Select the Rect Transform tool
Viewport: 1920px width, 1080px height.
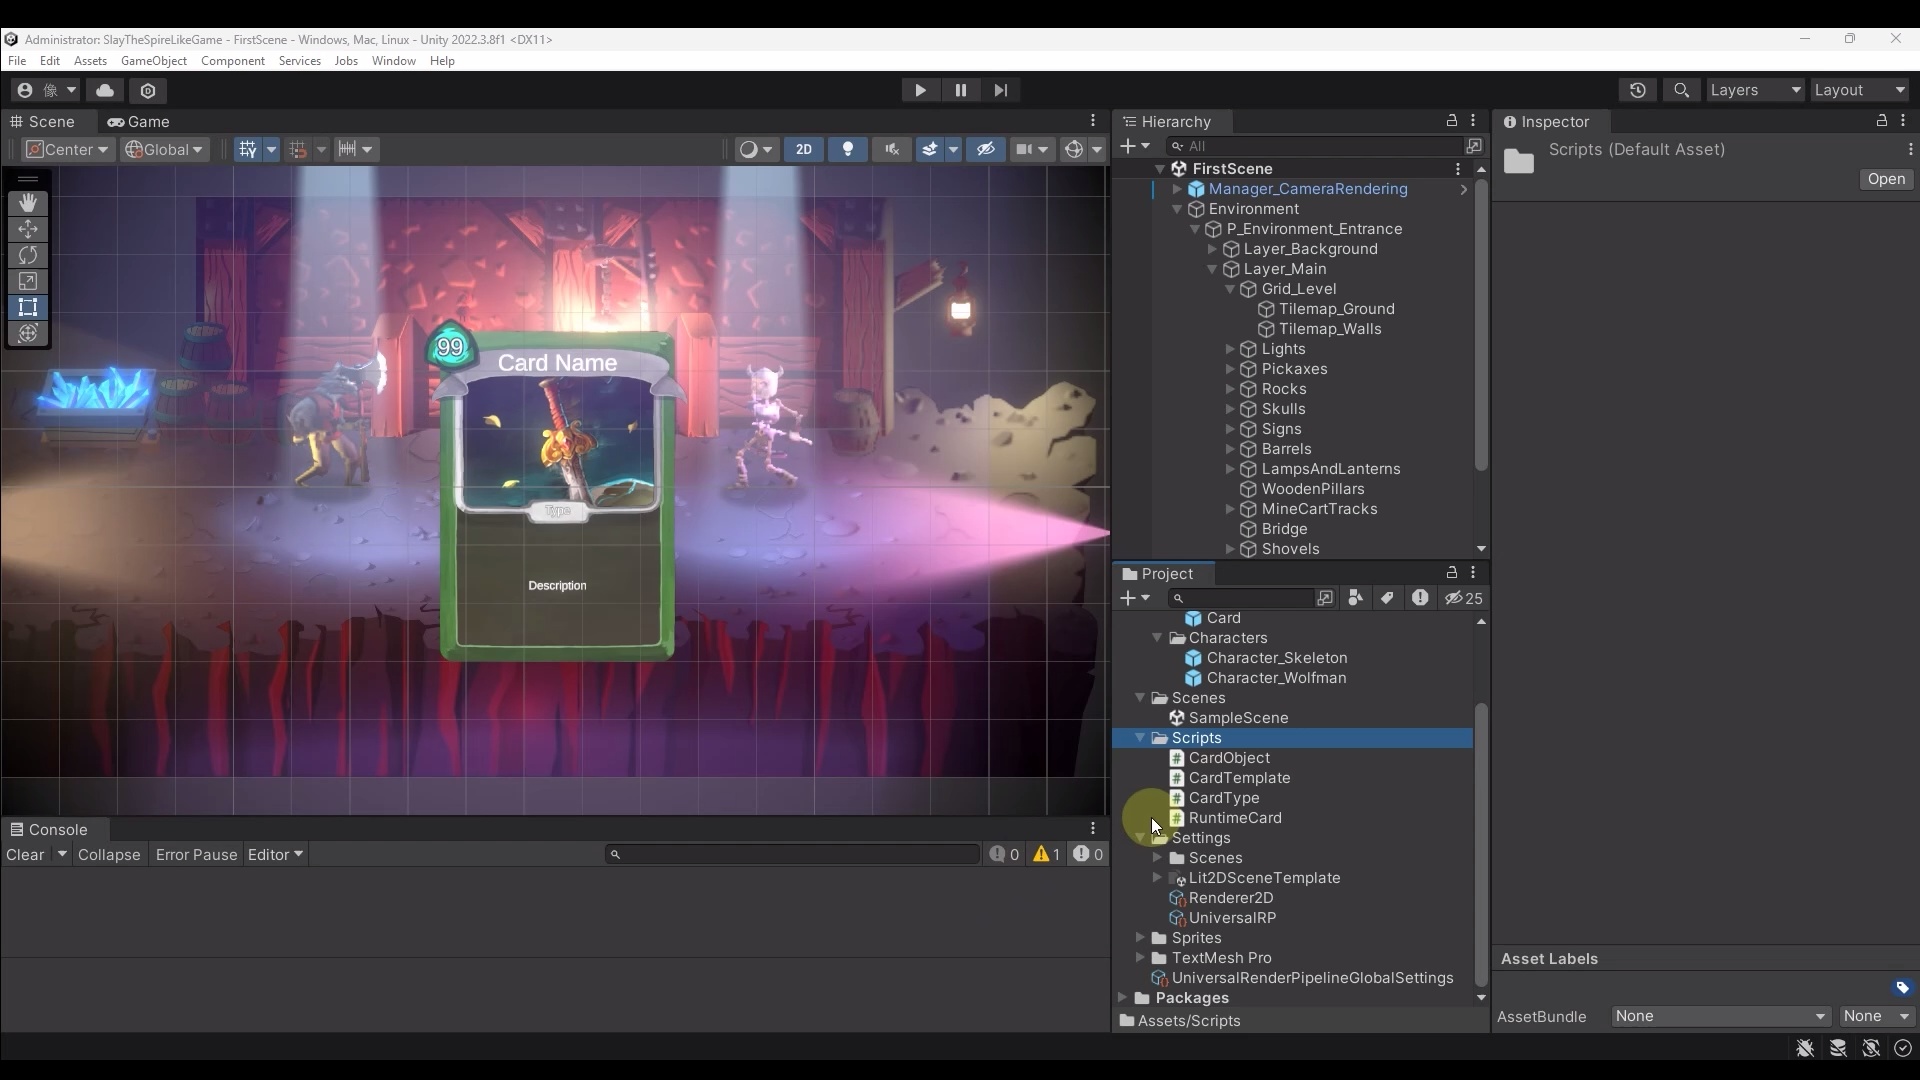pos(27,307)
